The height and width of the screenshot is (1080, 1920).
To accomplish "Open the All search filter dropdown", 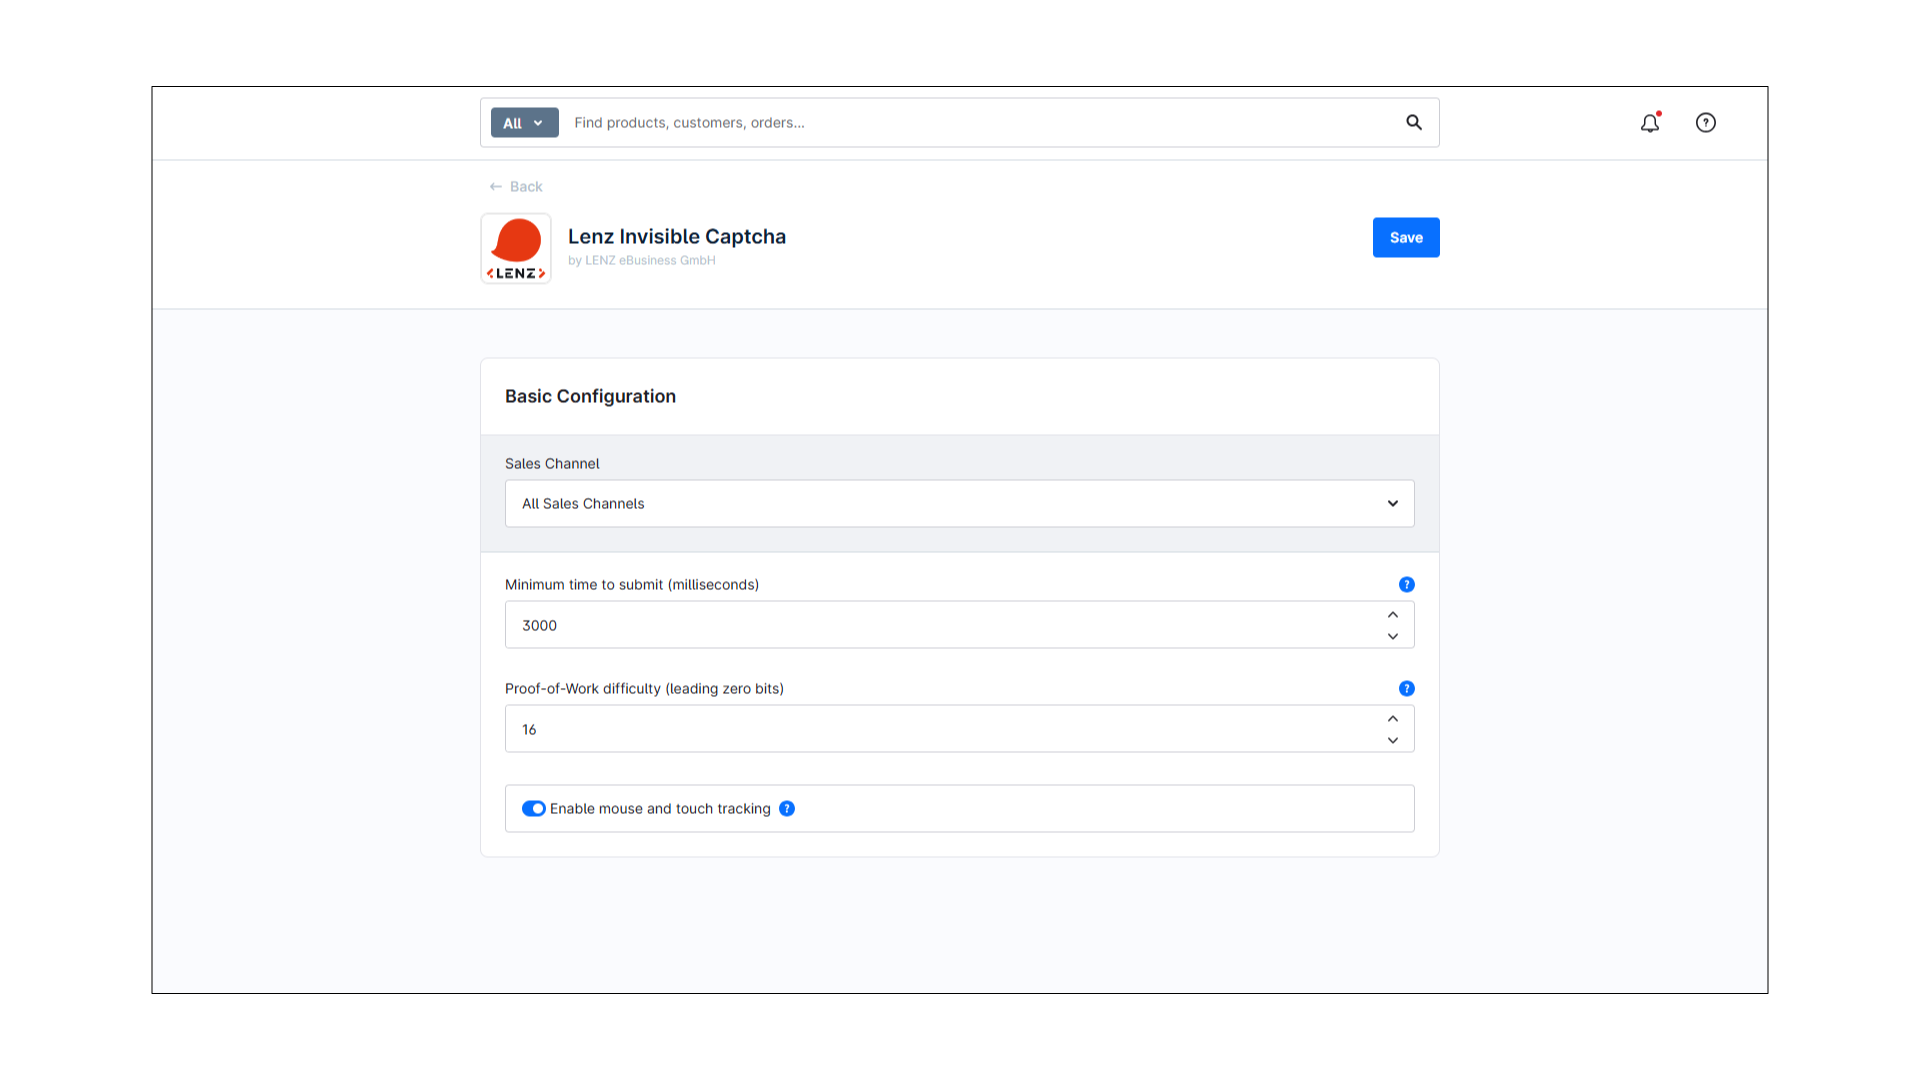I will 524,123.
